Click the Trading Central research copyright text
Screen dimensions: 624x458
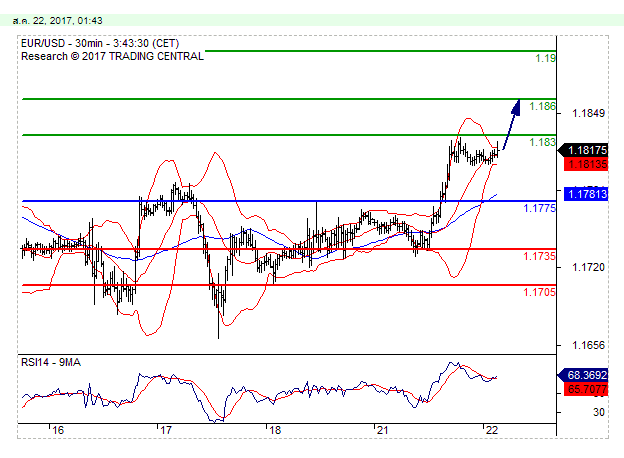[112, 56]
